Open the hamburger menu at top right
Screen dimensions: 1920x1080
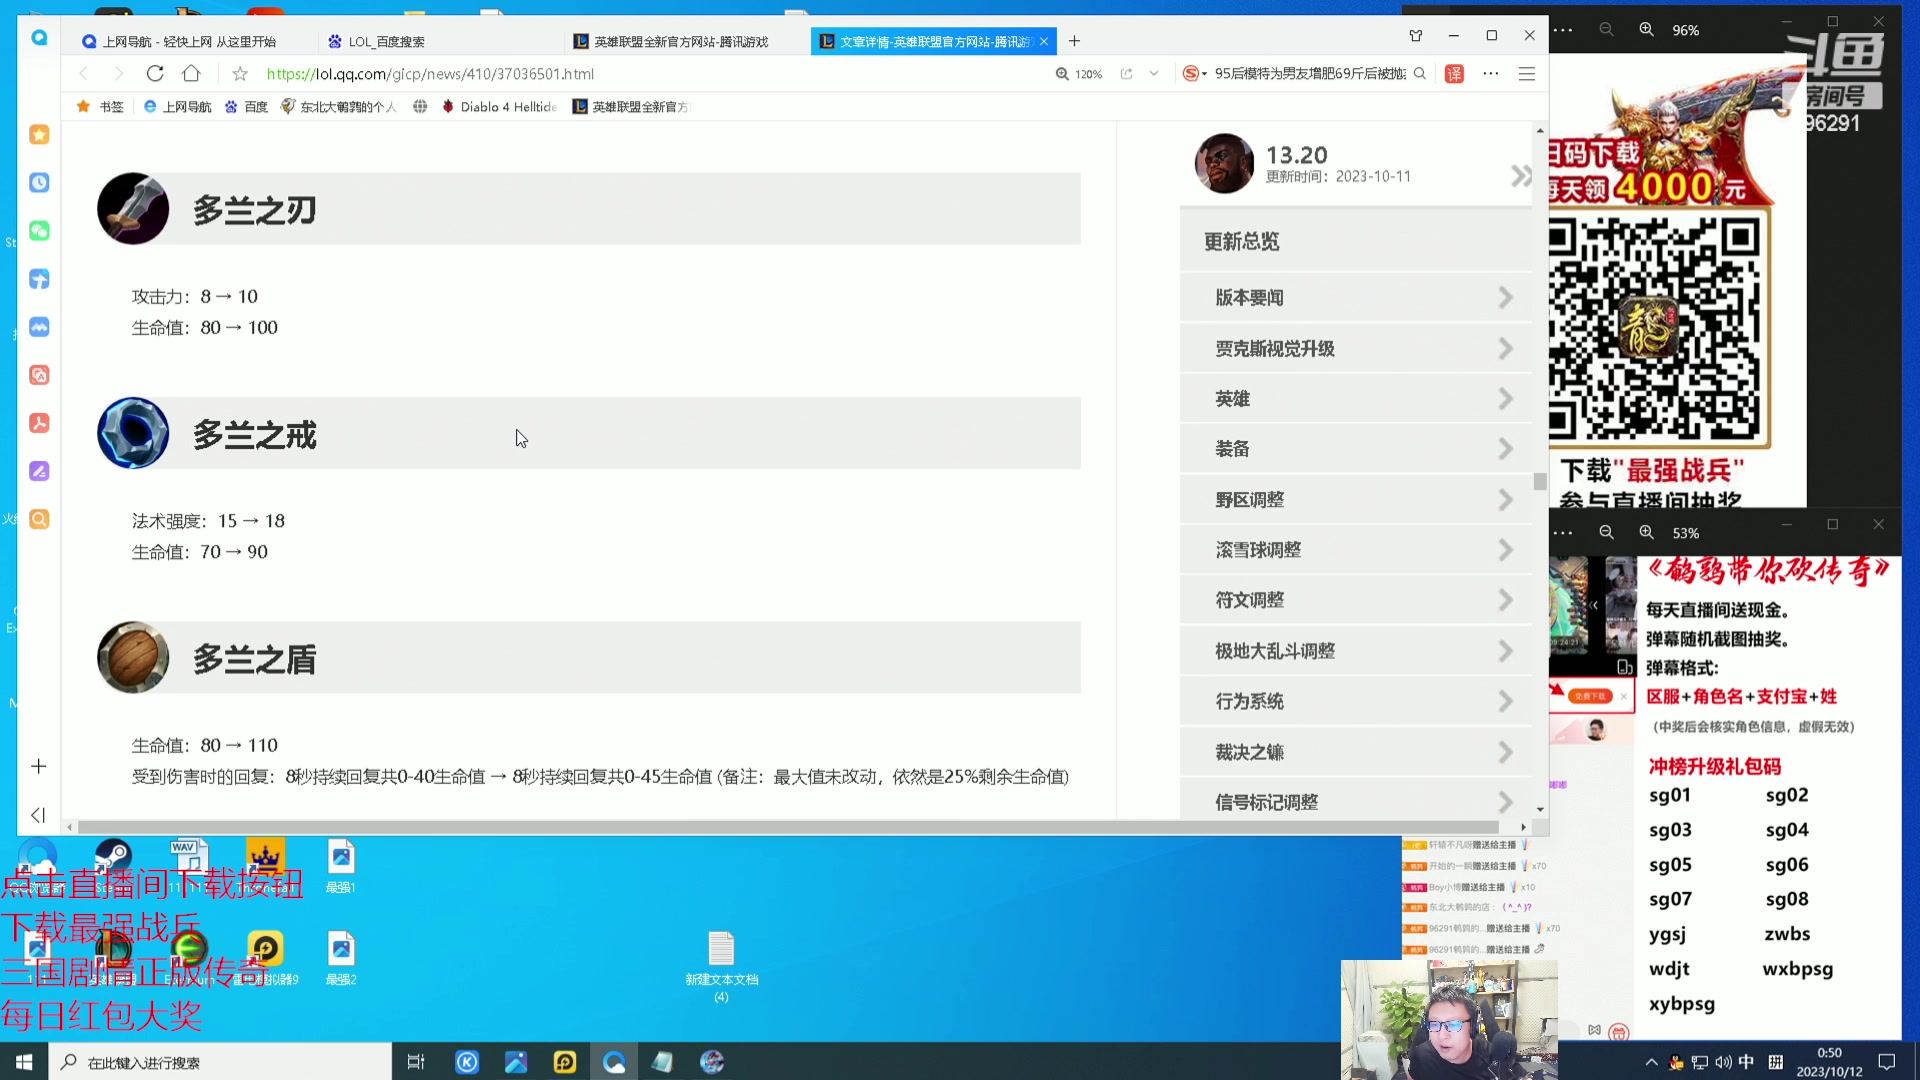1527,73
